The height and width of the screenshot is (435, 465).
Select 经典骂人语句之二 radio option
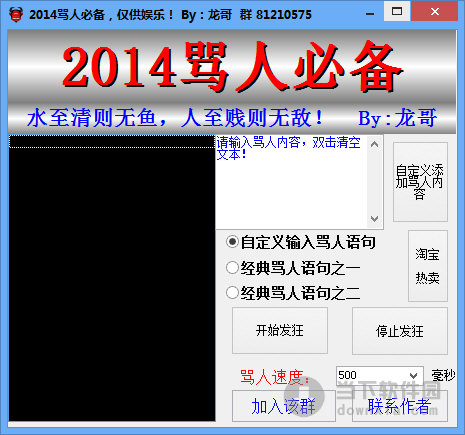(293, 293)
